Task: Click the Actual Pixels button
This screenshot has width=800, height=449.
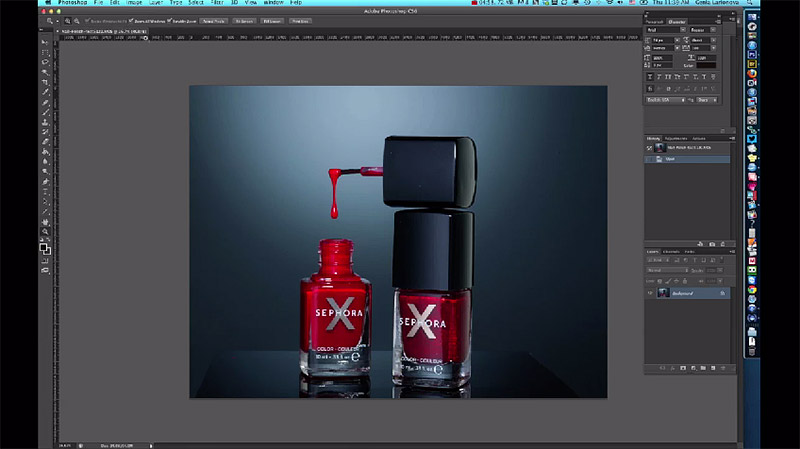Action: [214, 21]
